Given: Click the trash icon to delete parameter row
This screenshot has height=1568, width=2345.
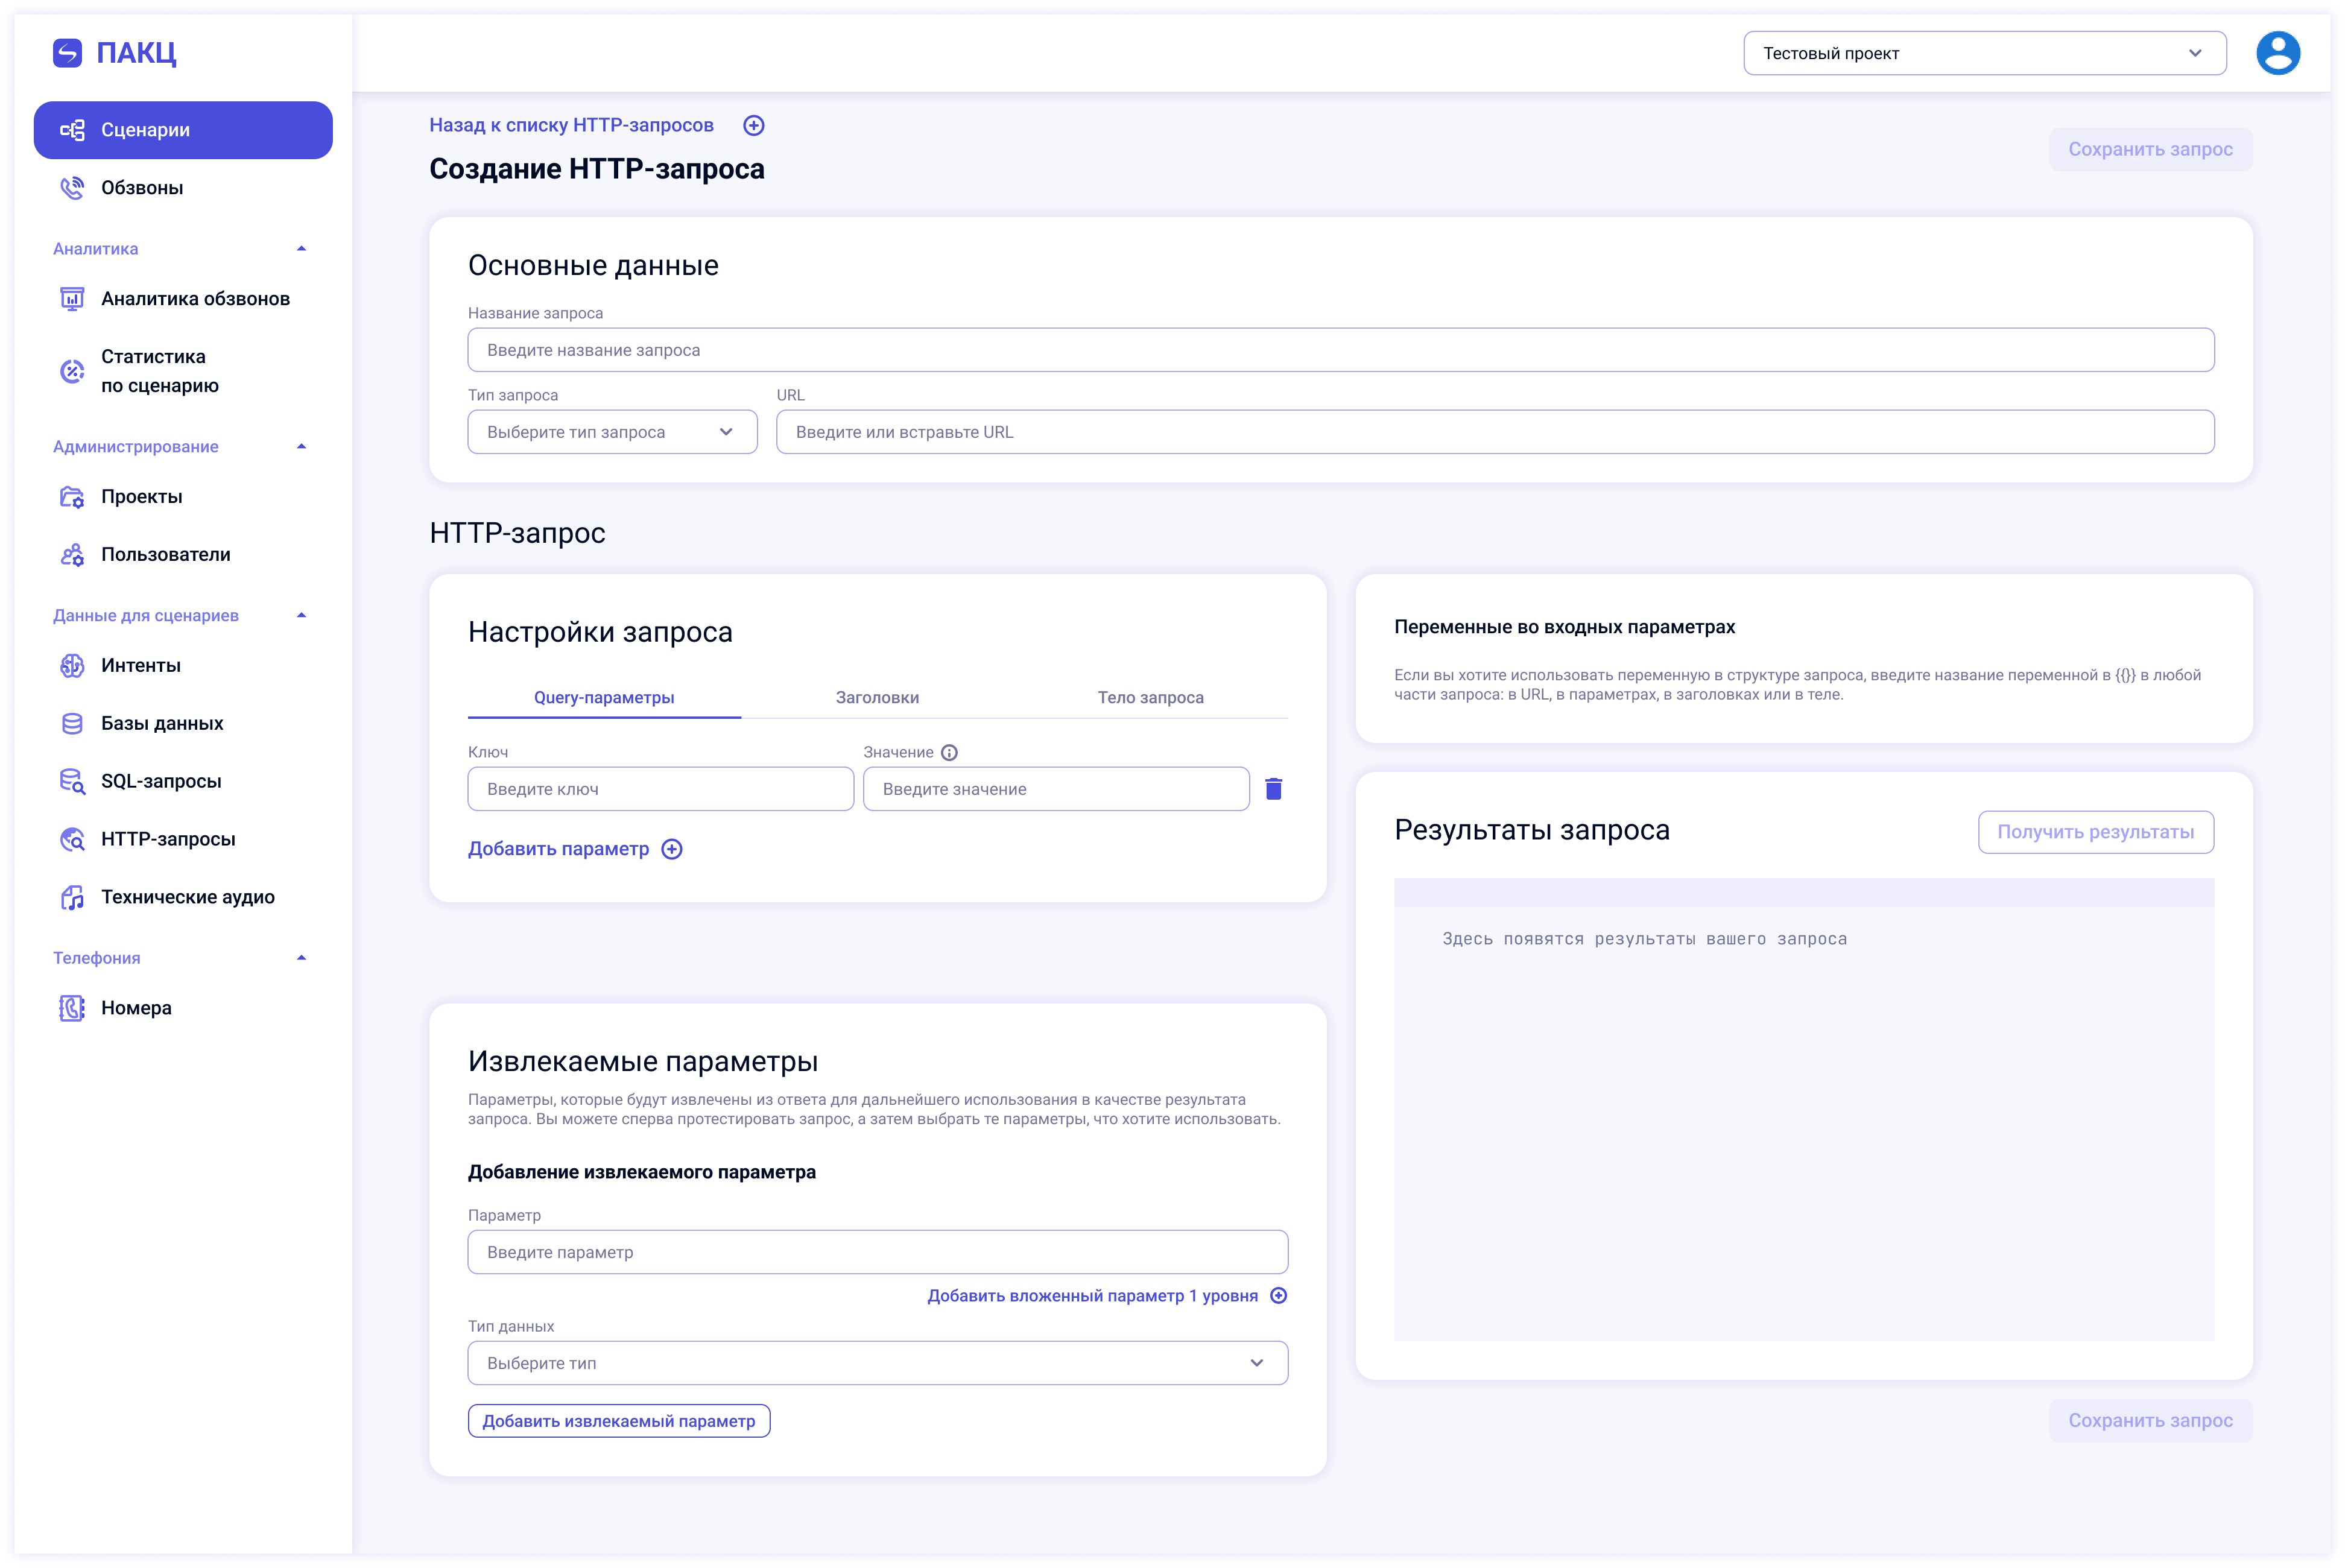Looking at the screenshot, I should [x=1273, y=789].
